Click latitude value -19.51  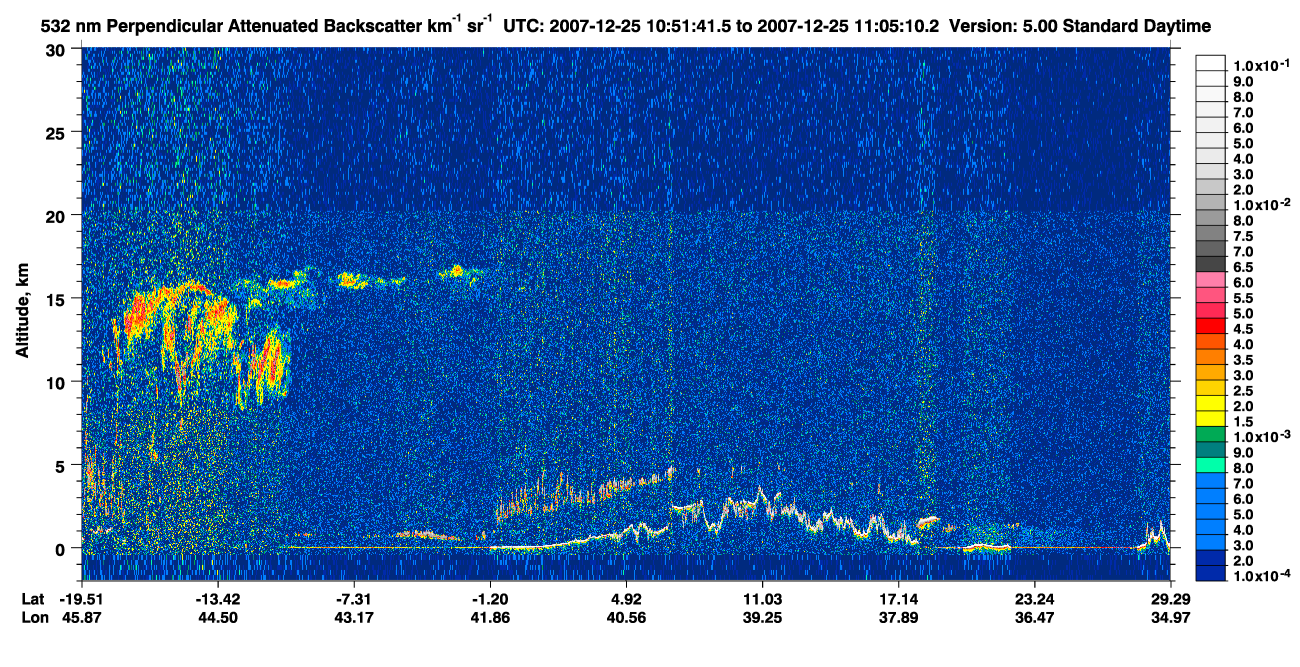pos(82,599)
